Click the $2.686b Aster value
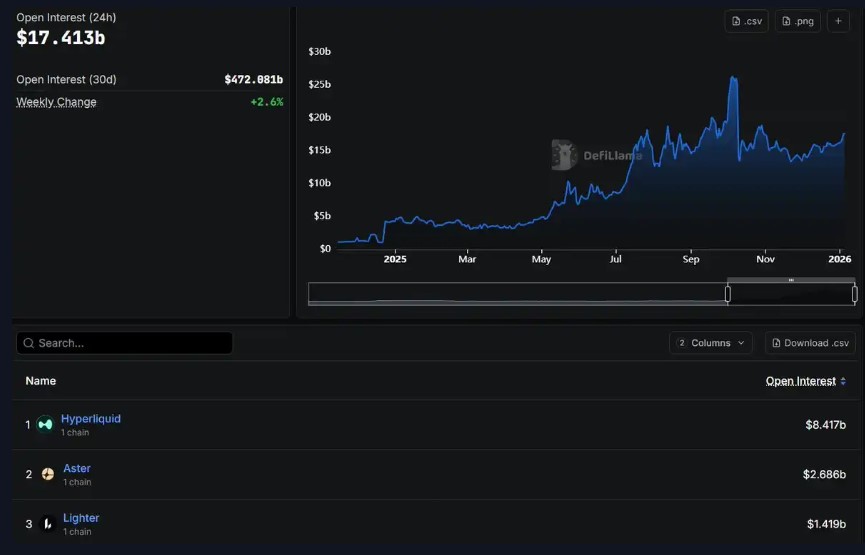Image resolution: width=865 pixels, height=555 pixels. point(824,474)
